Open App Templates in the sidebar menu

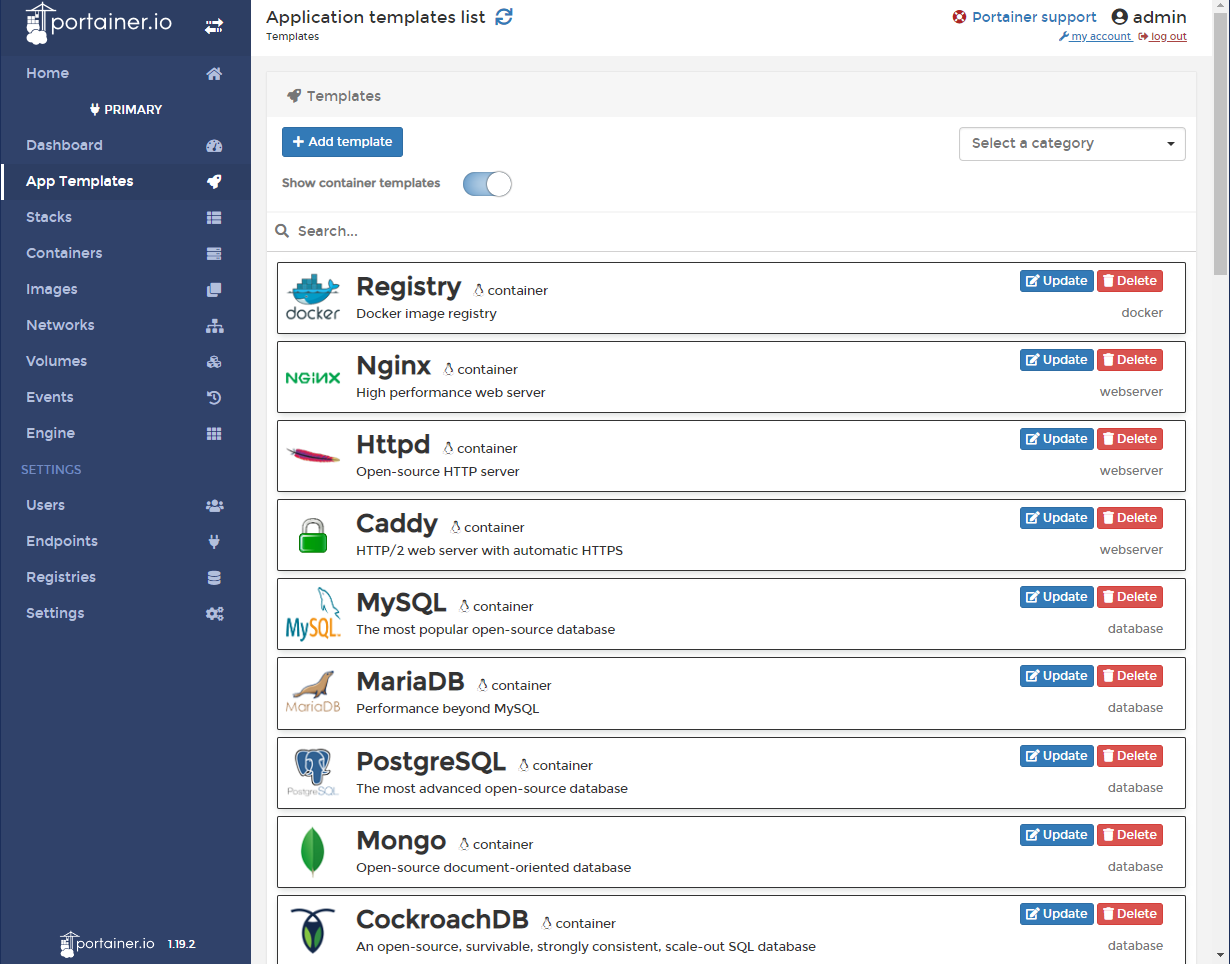pos(80,181)
